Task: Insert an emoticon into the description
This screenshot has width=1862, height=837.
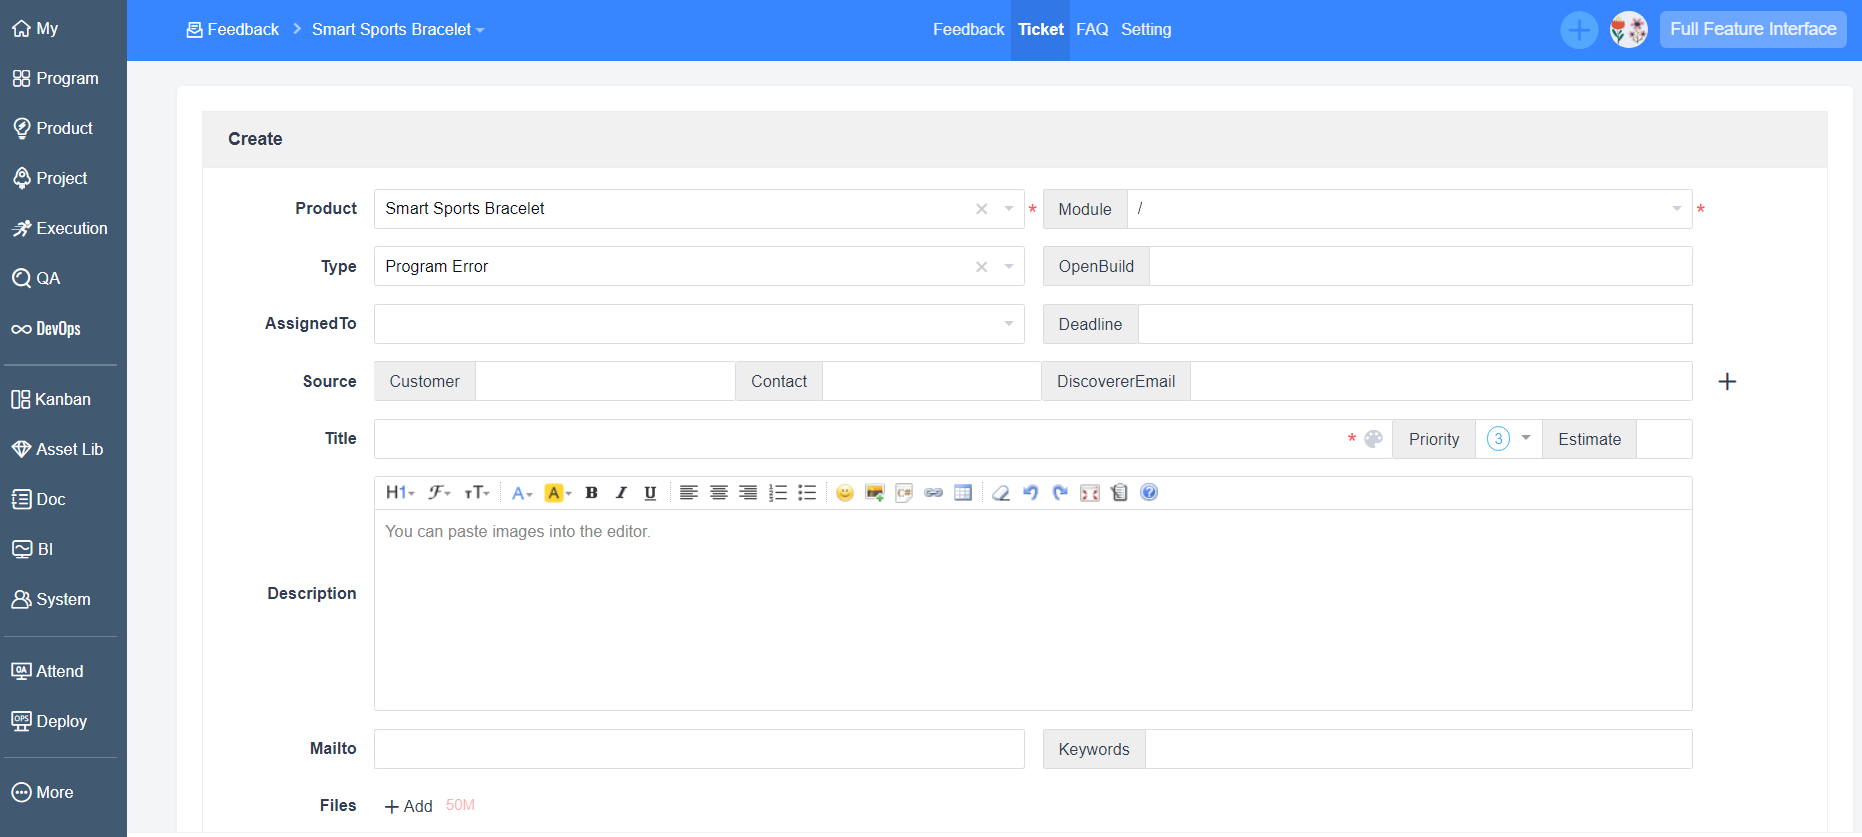Action: coord(845,492)
